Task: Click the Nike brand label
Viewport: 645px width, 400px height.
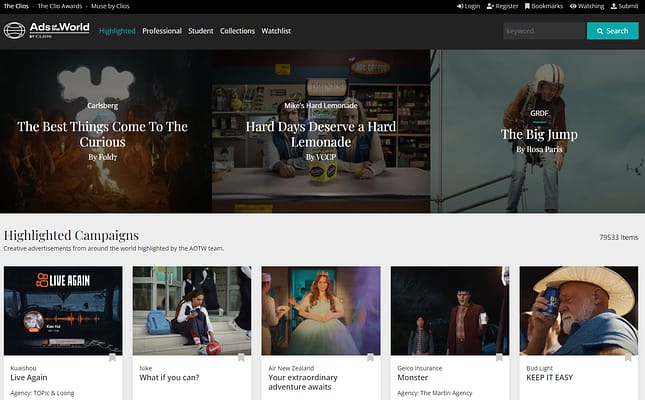Action: pyautogui.click(x=146, y=368)
